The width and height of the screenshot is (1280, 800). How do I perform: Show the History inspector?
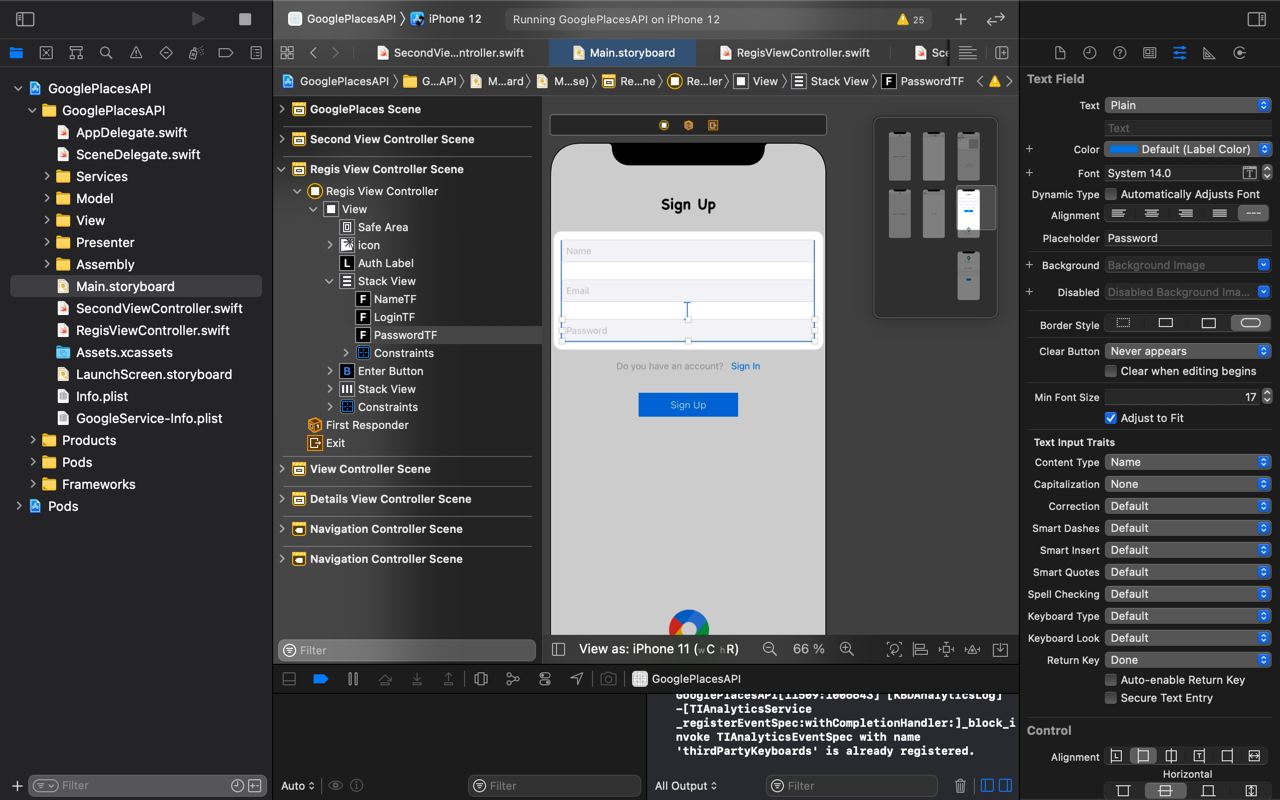click(1090, 53)
